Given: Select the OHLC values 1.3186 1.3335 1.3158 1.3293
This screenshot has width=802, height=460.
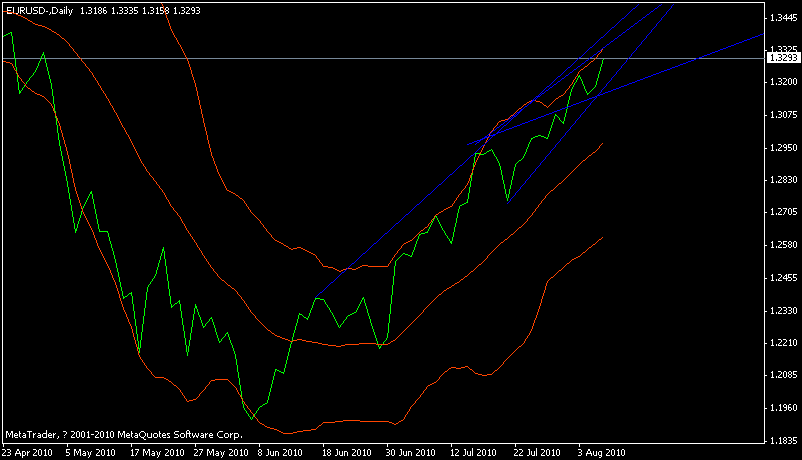Looking at the screenshot, I should tap(140, 10).
